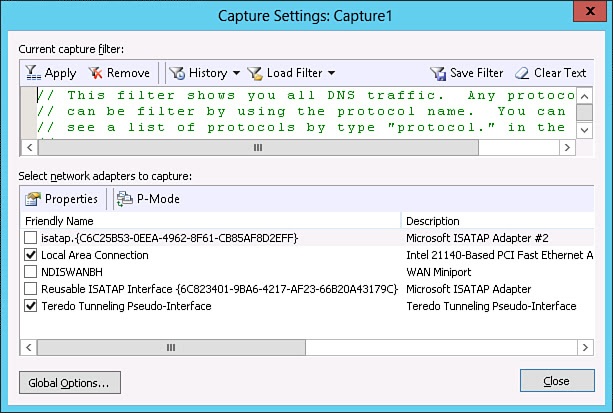The height and width of the screenshot is (413, 613).
Task: Click adapter list horizontal scroll left arrow
Action: (29, 347)
